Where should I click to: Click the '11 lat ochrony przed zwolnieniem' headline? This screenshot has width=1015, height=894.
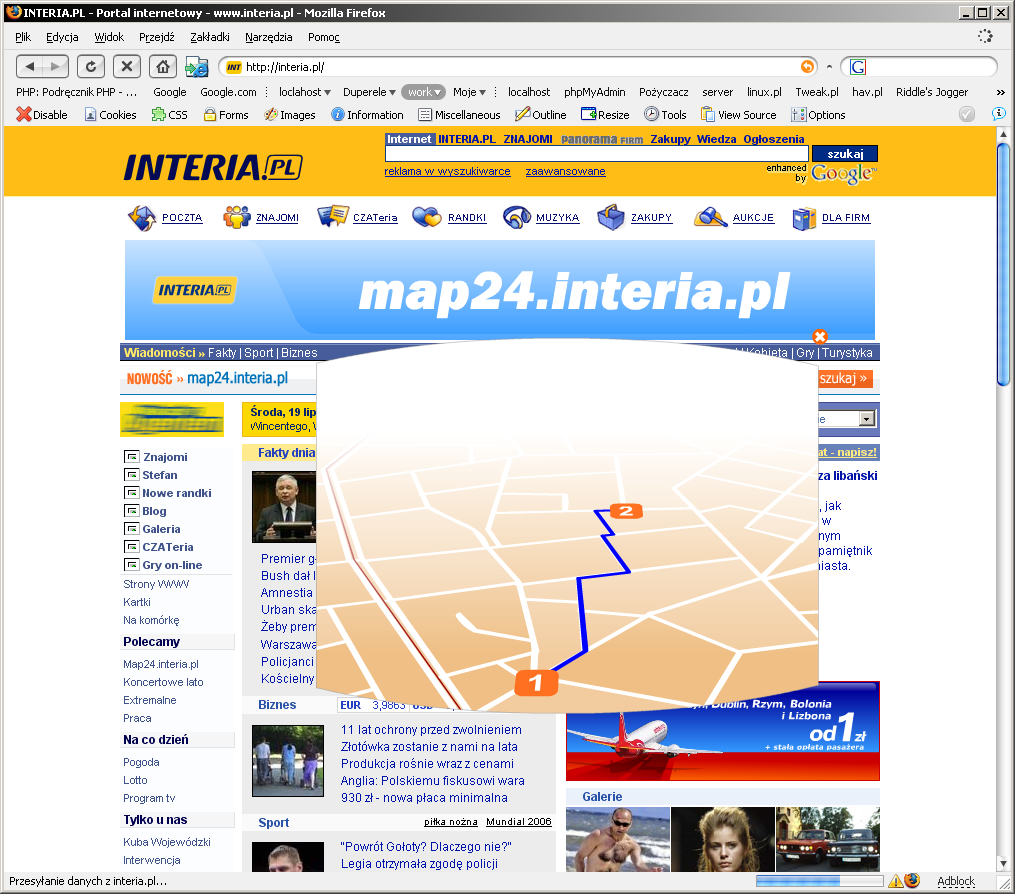pos(431,730)
